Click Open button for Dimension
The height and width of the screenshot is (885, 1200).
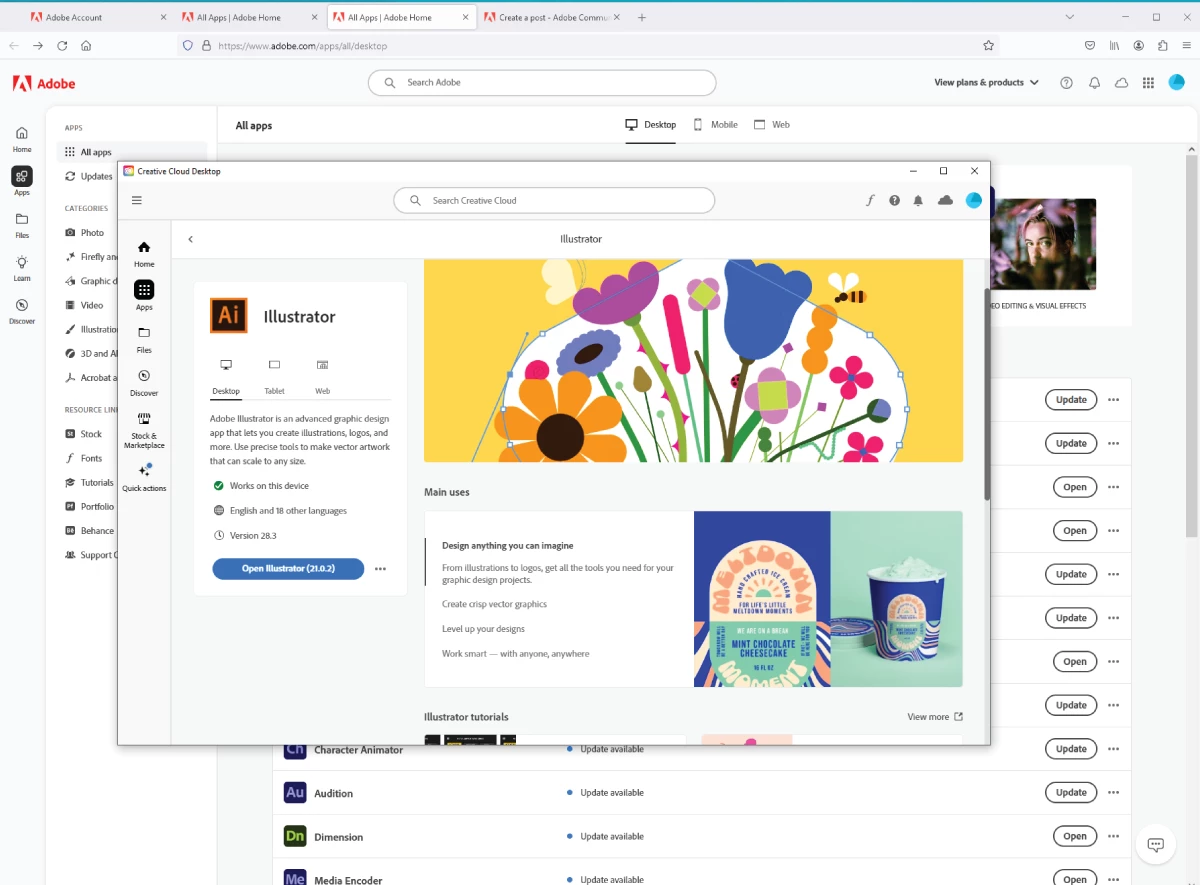[x=1075, y=836]
